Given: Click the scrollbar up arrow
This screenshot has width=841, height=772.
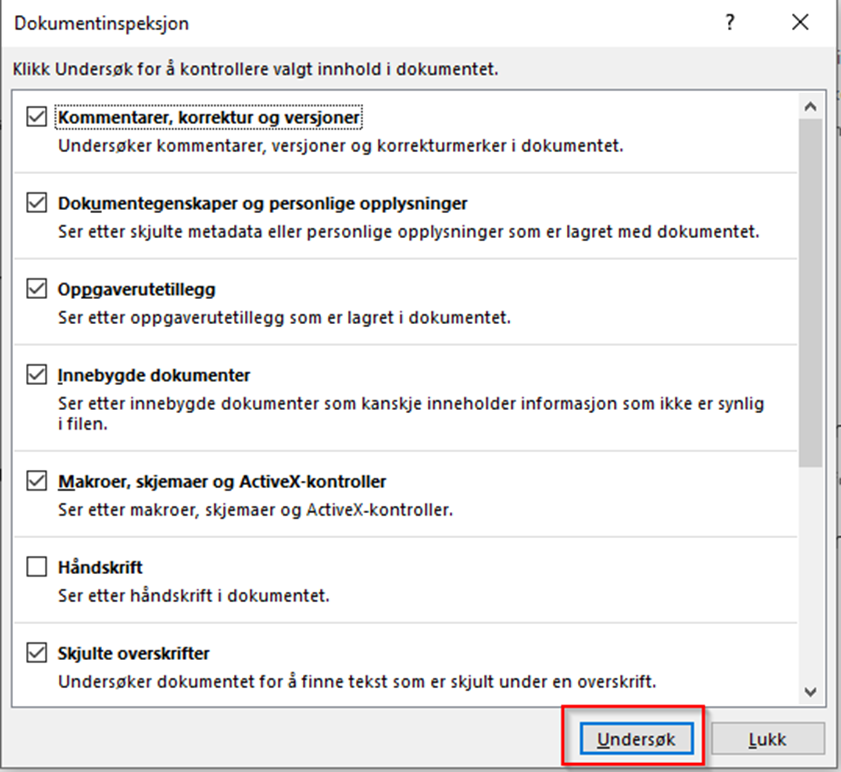Looking at the screenshot, I should point(811,106).
